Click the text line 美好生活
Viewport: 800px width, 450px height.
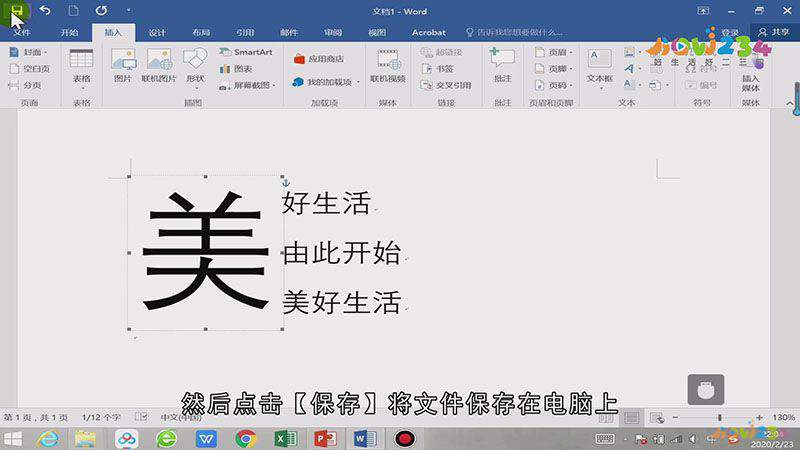click(341, 302)
